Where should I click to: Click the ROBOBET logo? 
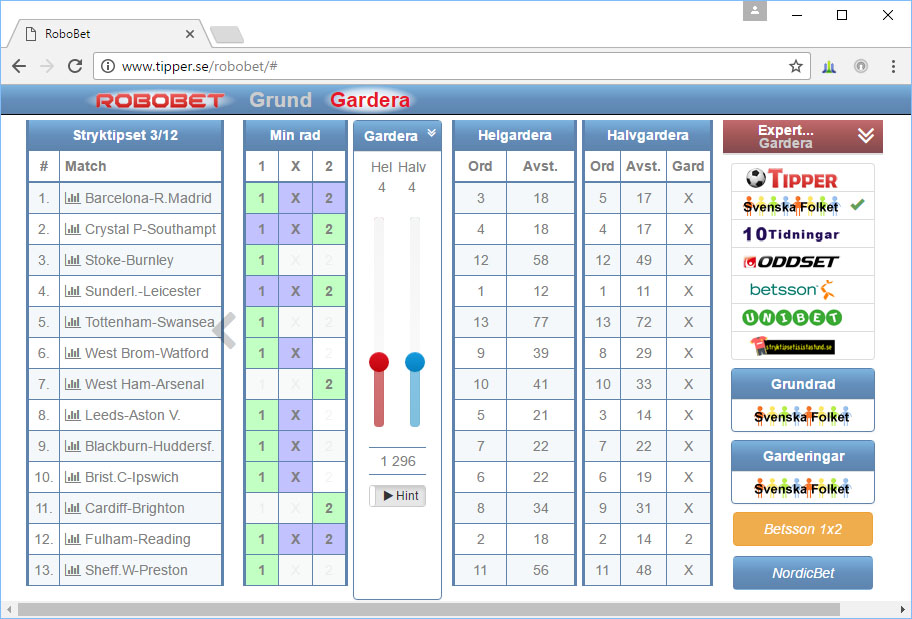pyautogui.click(x=160, y=100)
